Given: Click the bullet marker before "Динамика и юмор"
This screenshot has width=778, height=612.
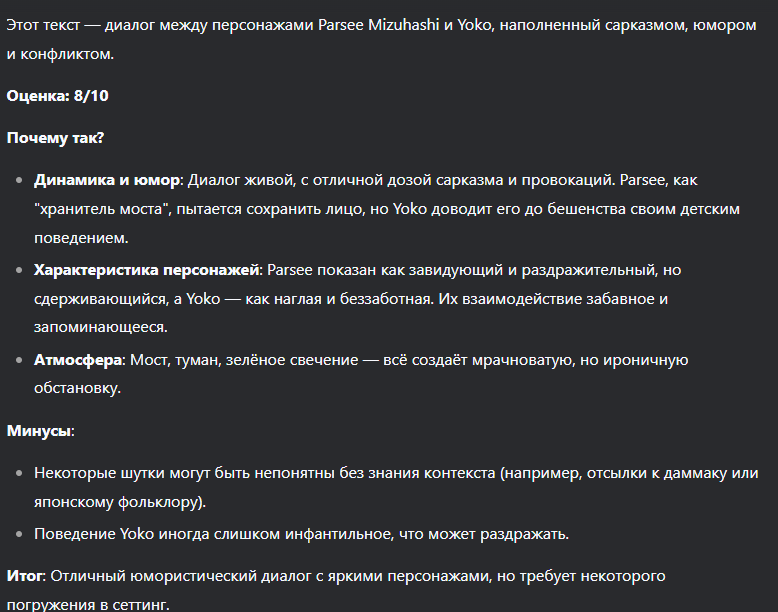Looking at the screenshot, I should tap(19, 180).
